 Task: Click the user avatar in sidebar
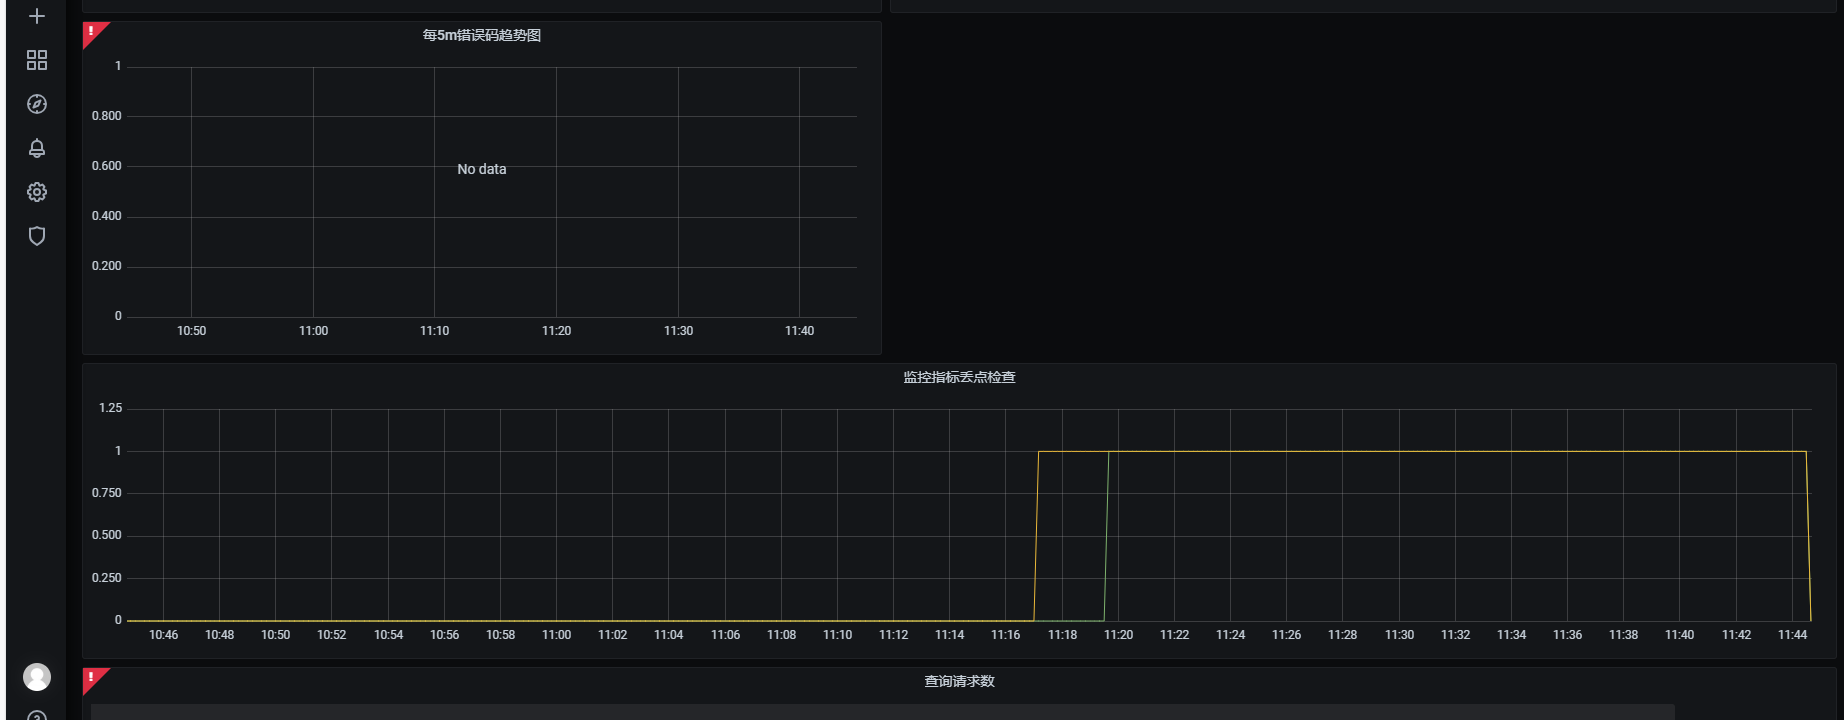pos(37,677)
